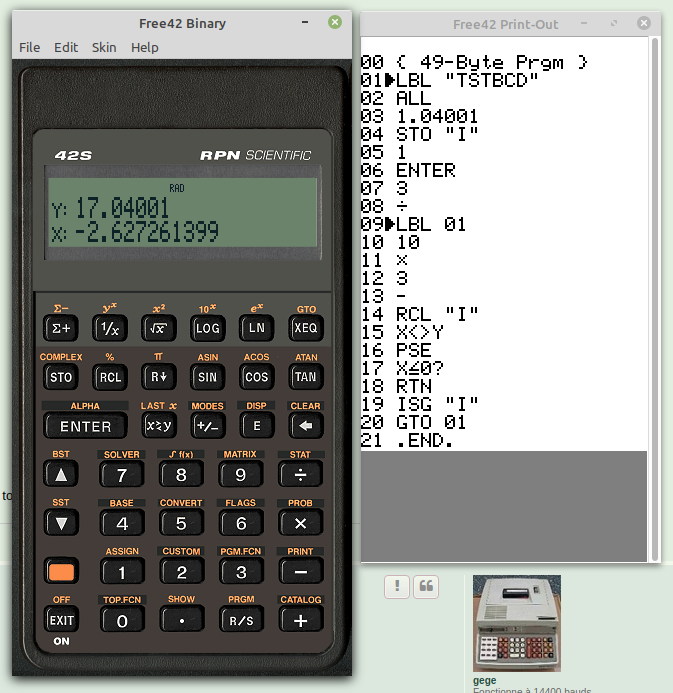Close the Free42 Print-Out window

(x=643, y=23)
